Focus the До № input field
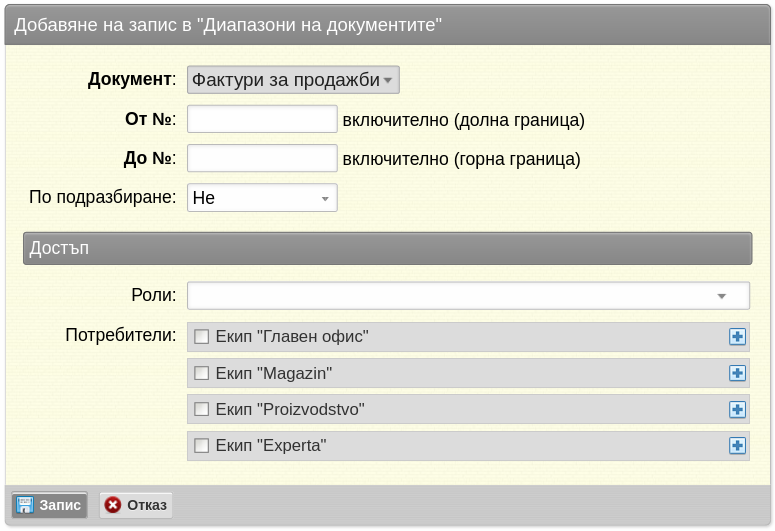This screenshot has height=531, width=775. point(262,158)
